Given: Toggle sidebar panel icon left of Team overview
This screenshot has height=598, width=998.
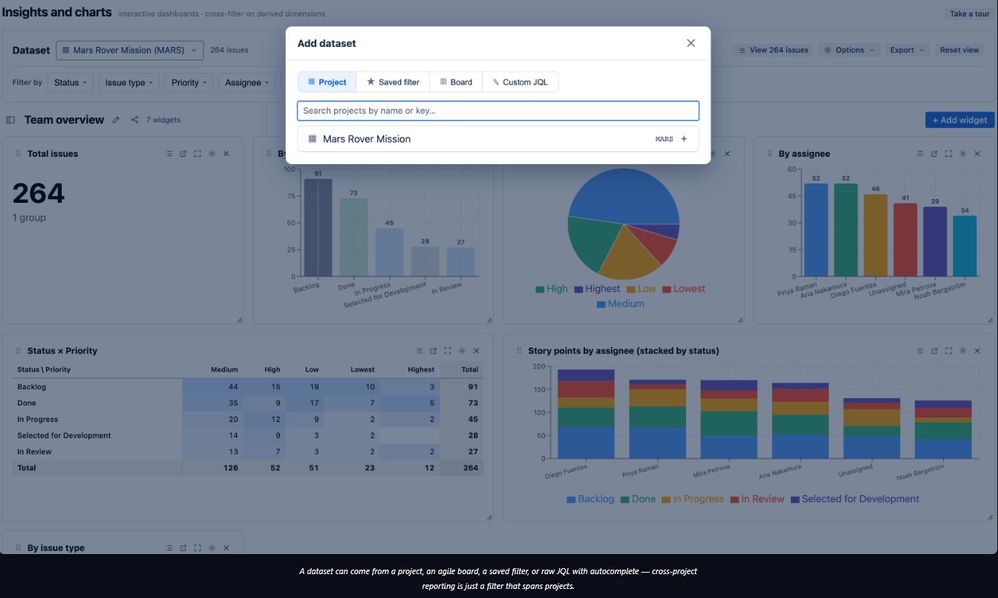Looking at the screenshot, I should coord(10,120).
